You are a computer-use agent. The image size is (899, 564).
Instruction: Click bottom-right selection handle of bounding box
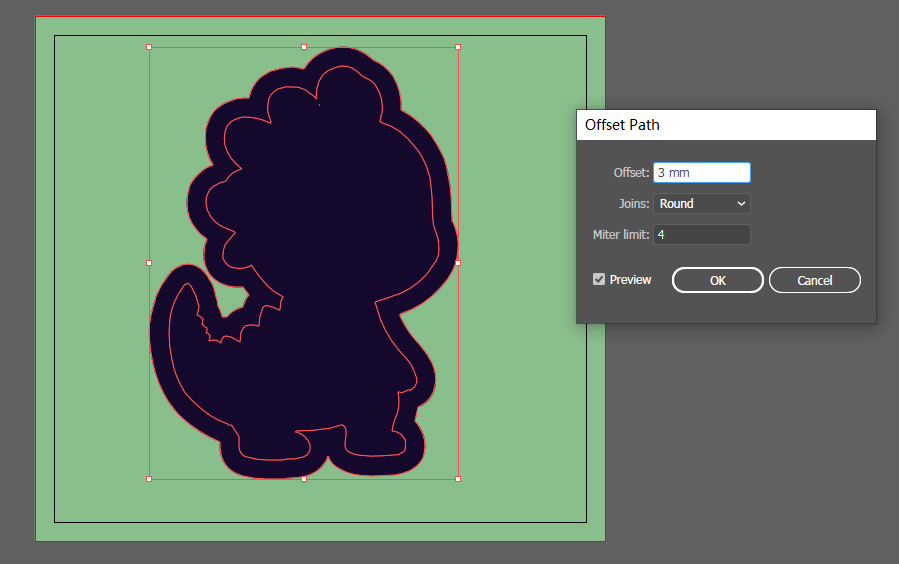pyautogui.click(x=458, y=479)
